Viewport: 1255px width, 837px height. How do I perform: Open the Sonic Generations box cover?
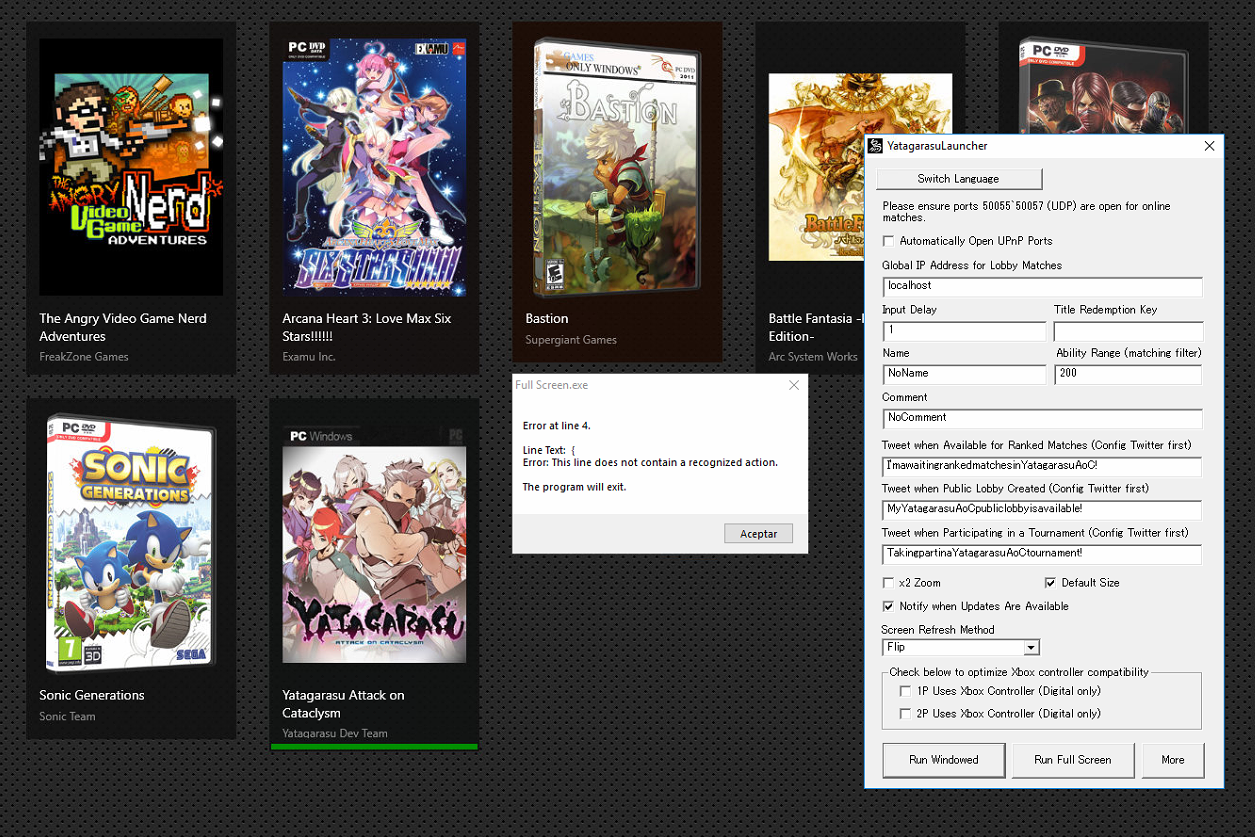click(x=131, y=543)
